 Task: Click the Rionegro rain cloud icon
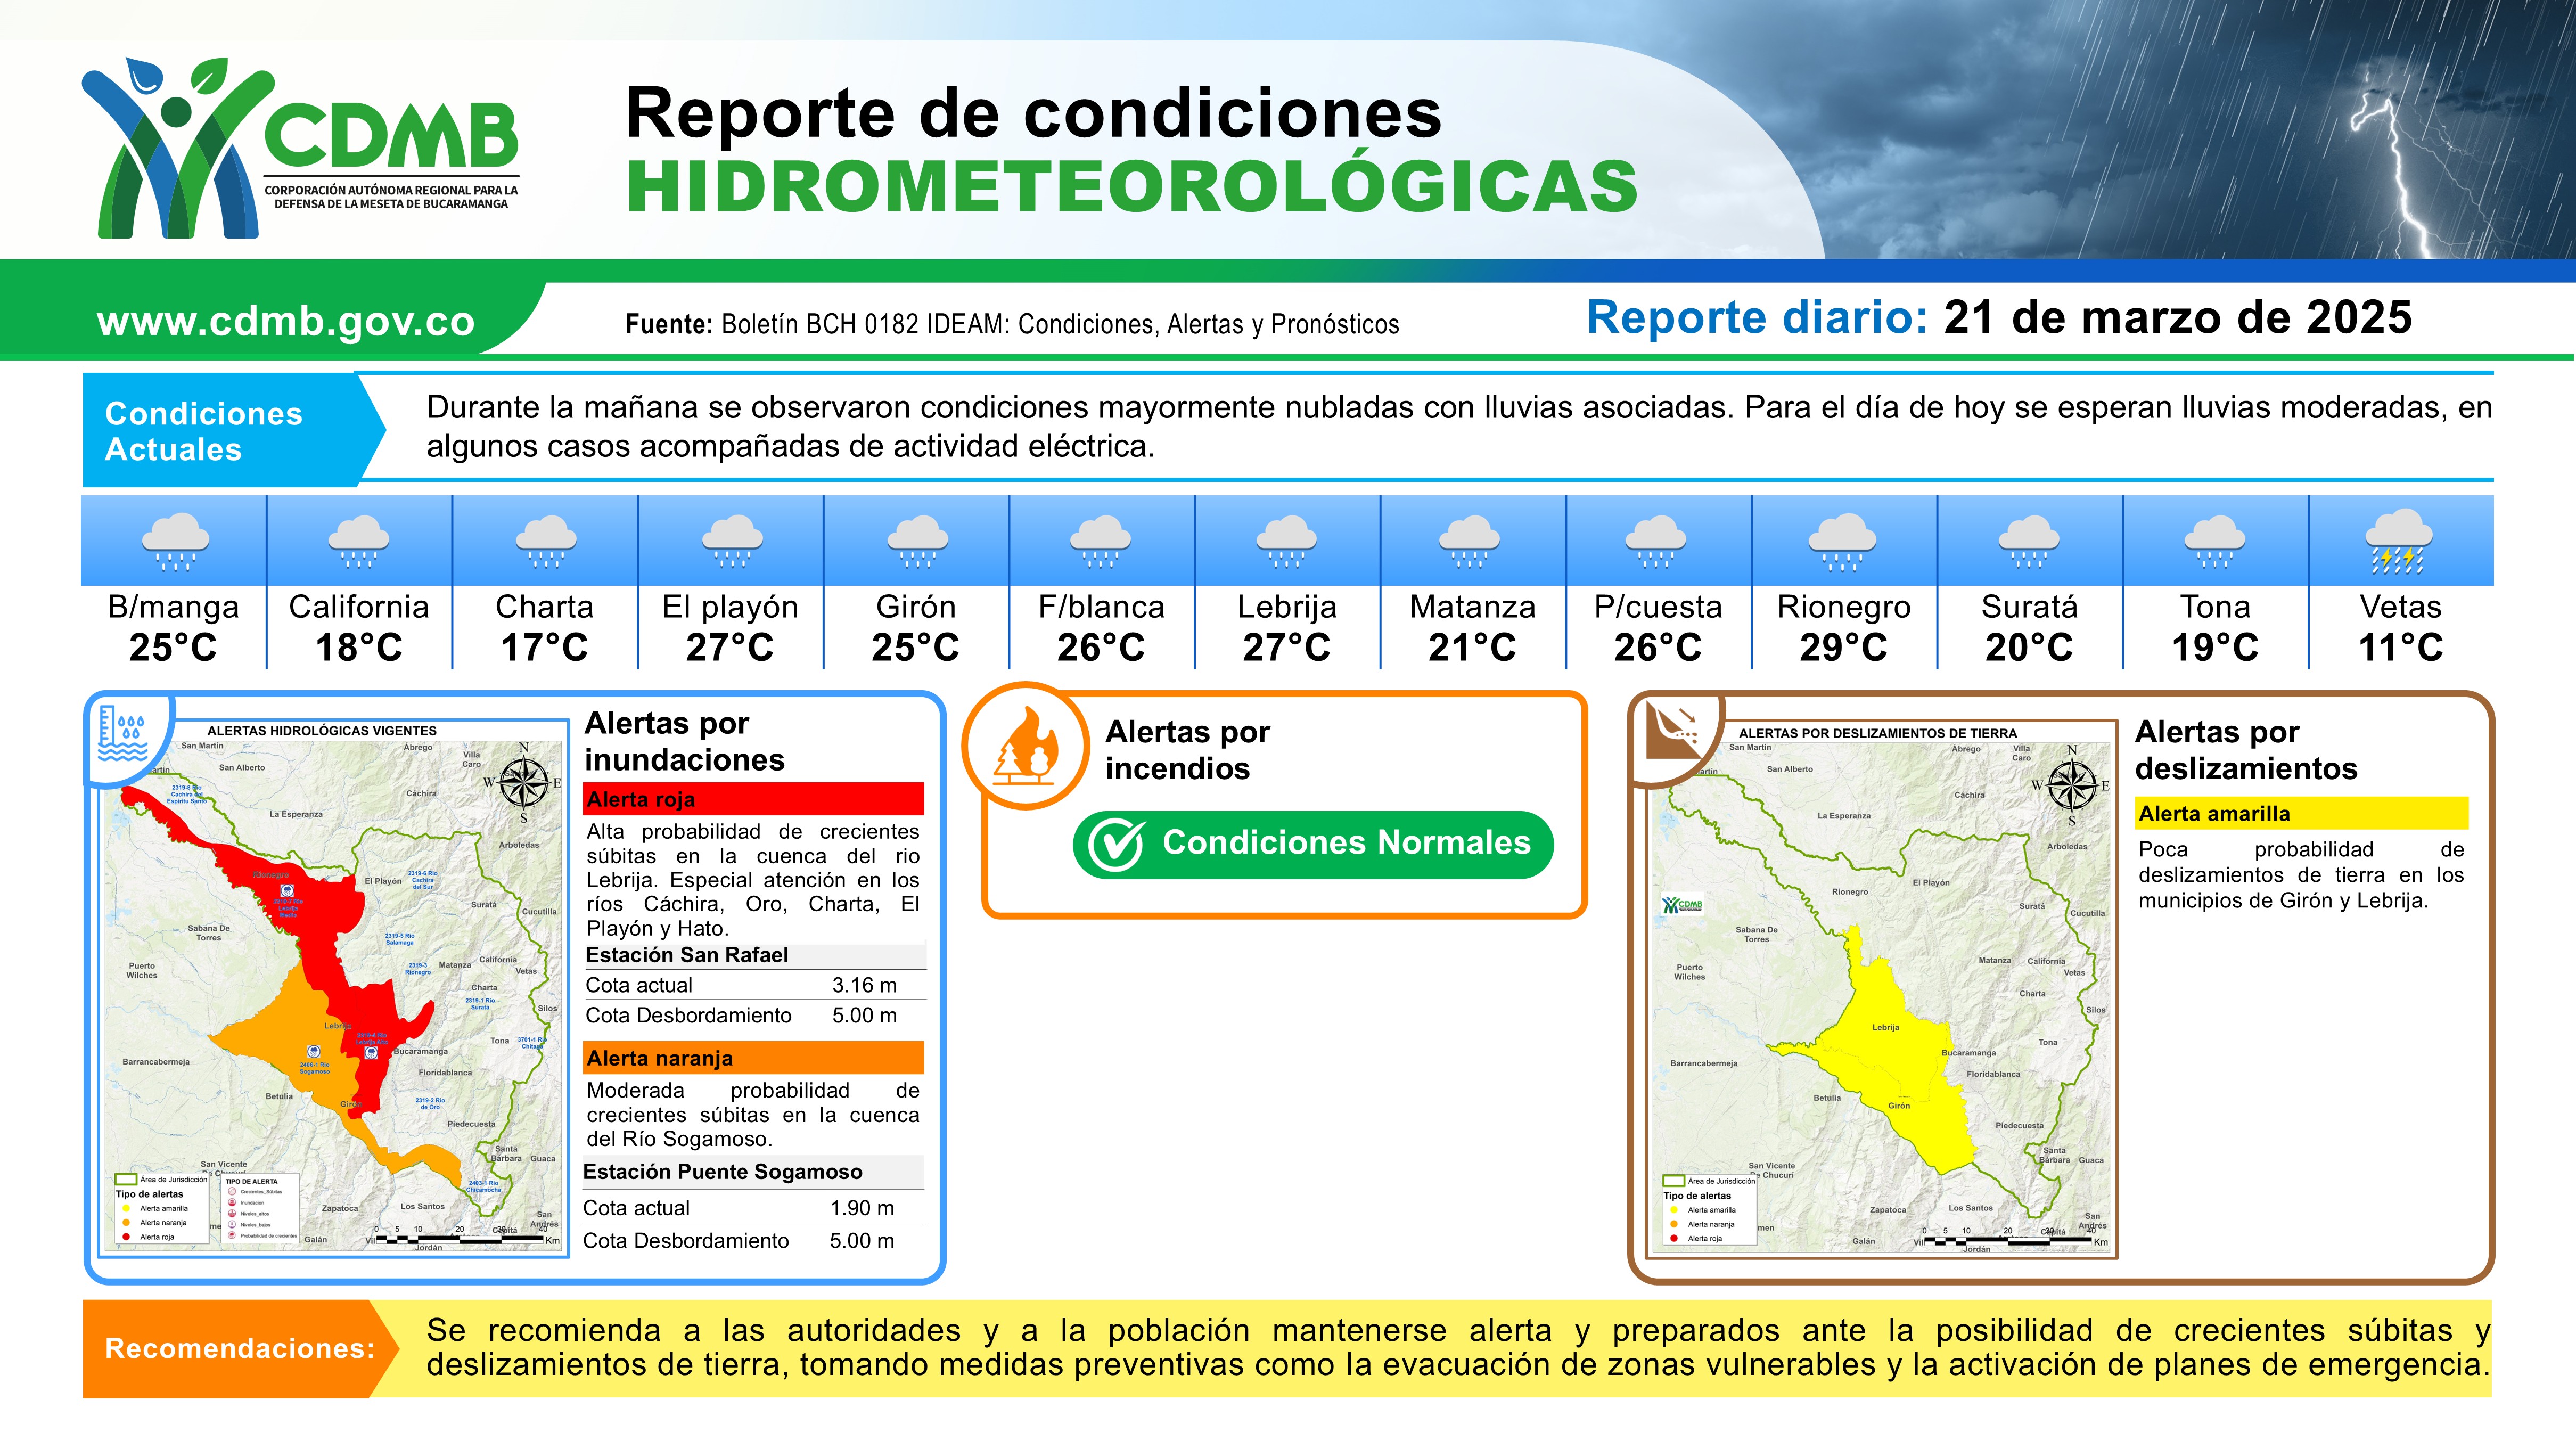tap(1843, 543)
